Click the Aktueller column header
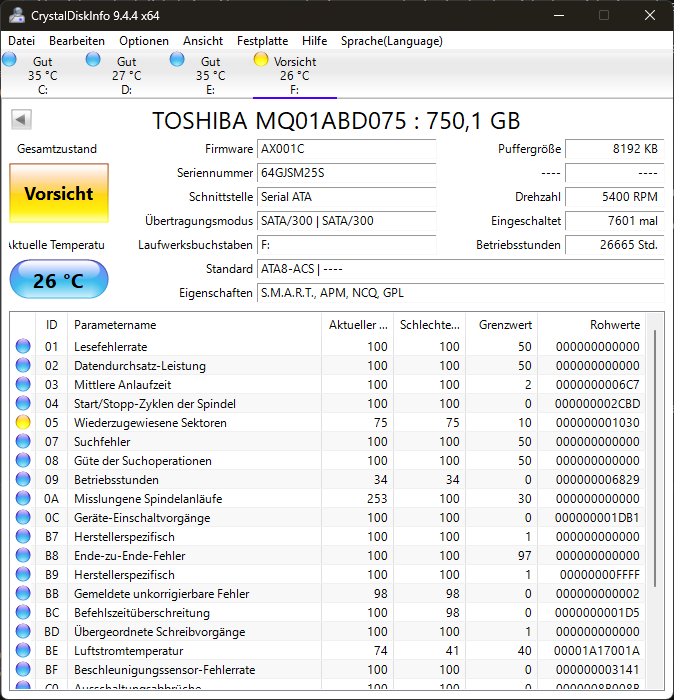This screenshot has width=674, height=700. point(358,325)
